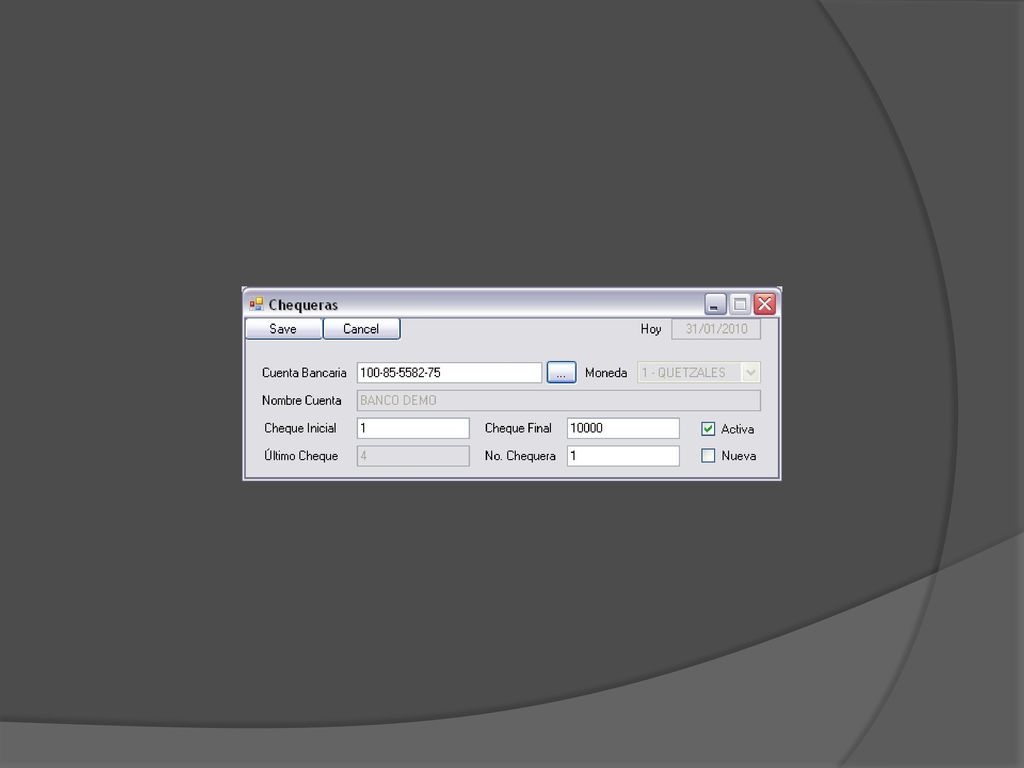This screenshot has height=768, width=1024.
Task: Click the Cuenta Bancaria label
Action: [x=304, y=373]
